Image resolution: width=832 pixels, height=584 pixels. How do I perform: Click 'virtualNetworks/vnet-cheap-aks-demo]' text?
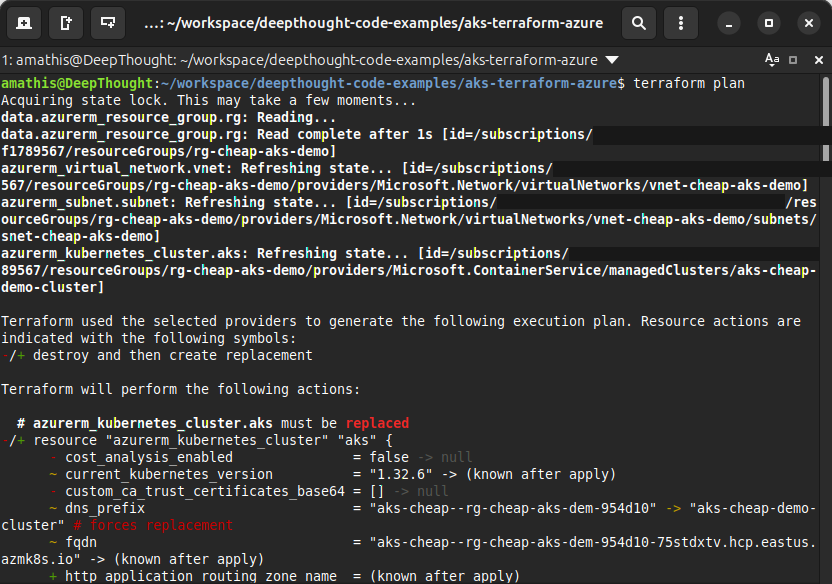click(664, 185)
